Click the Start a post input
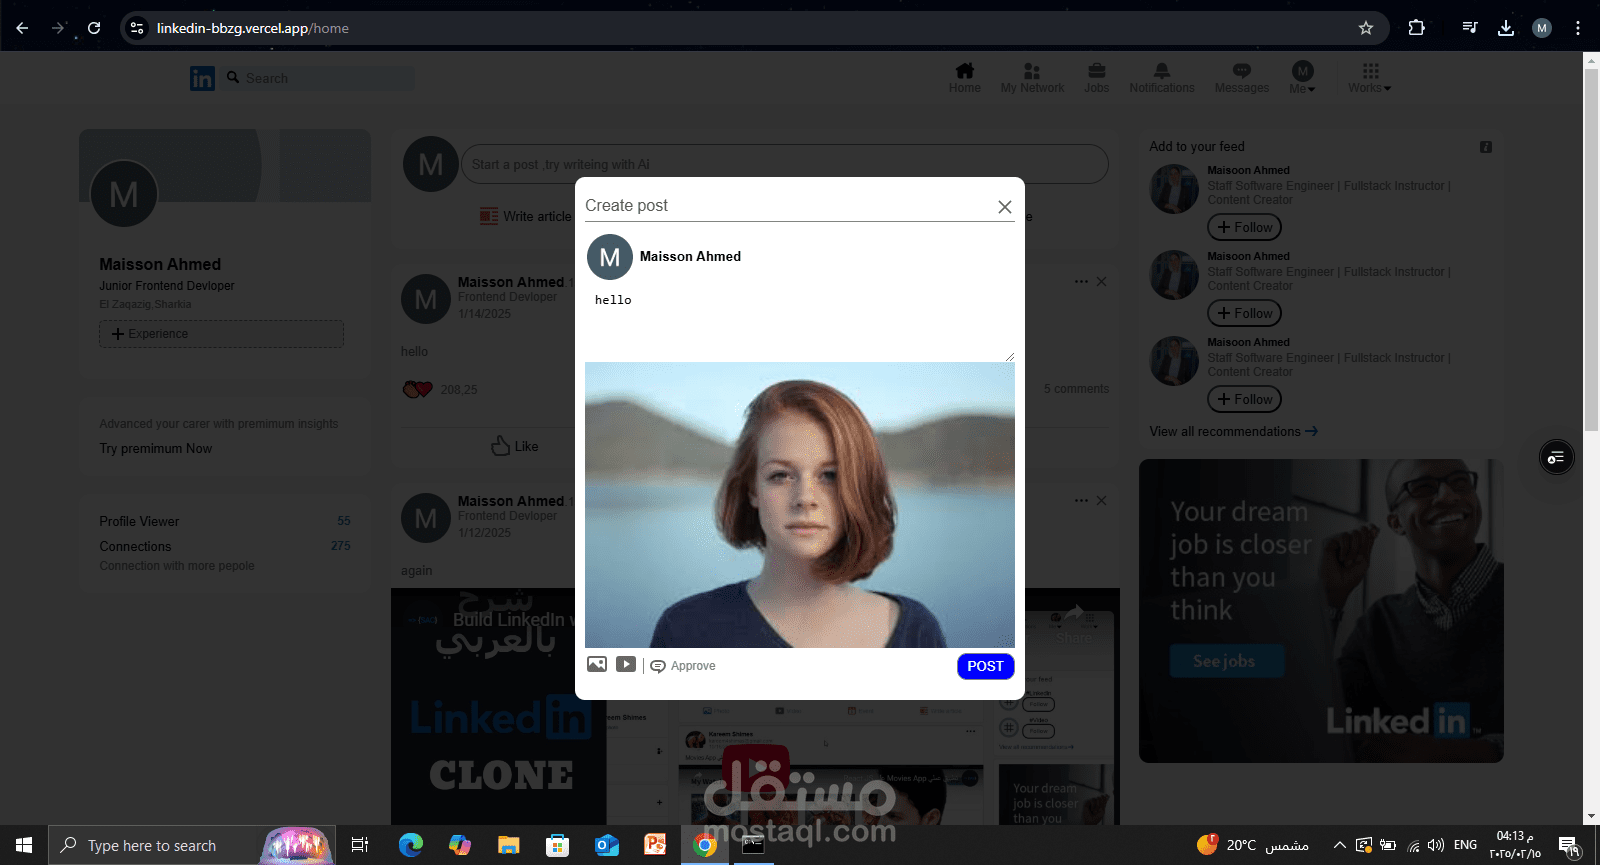The image size is (1600, 865). [784, 164]
